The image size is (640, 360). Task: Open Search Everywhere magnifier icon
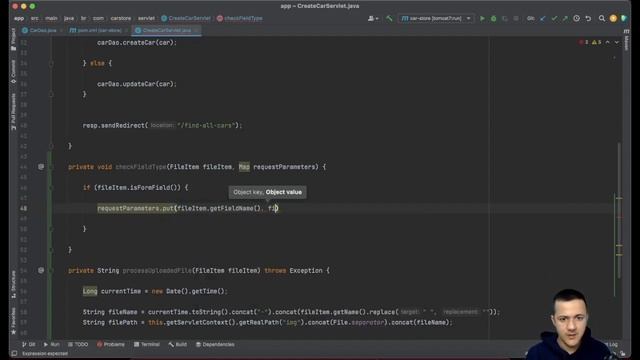pos(602,18)
